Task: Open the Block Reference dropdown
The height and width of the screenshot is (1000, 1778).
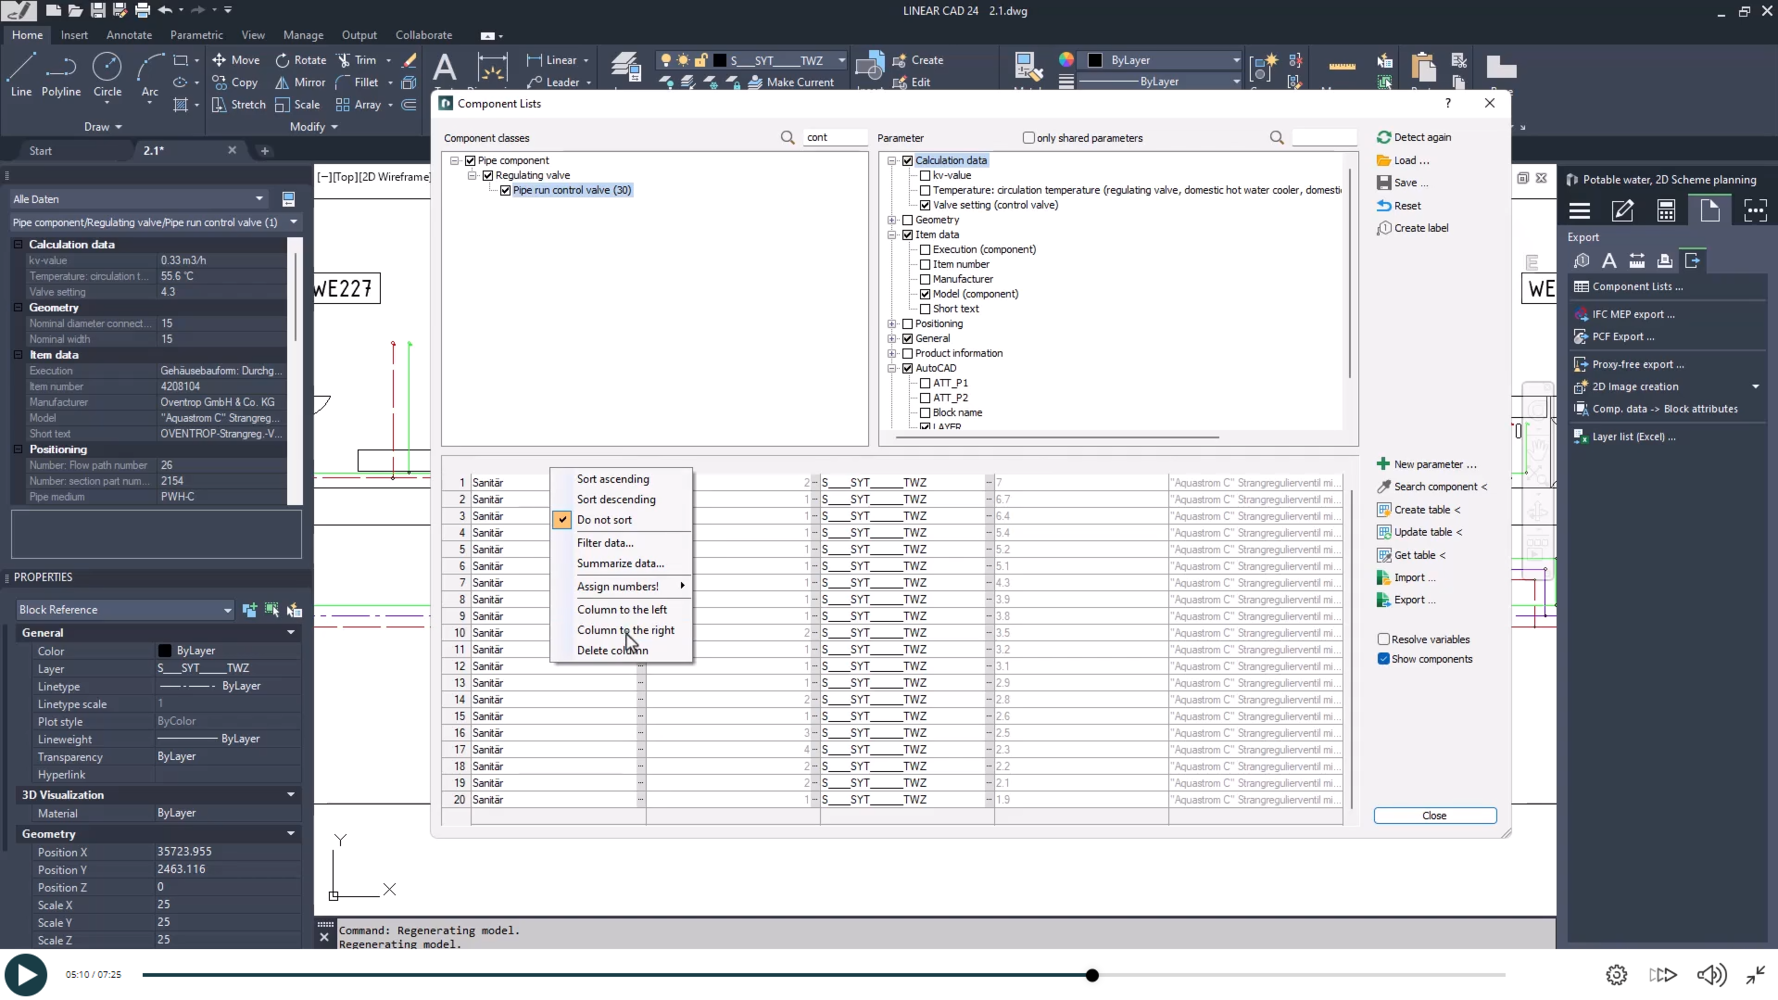Action: pos(227,610)
